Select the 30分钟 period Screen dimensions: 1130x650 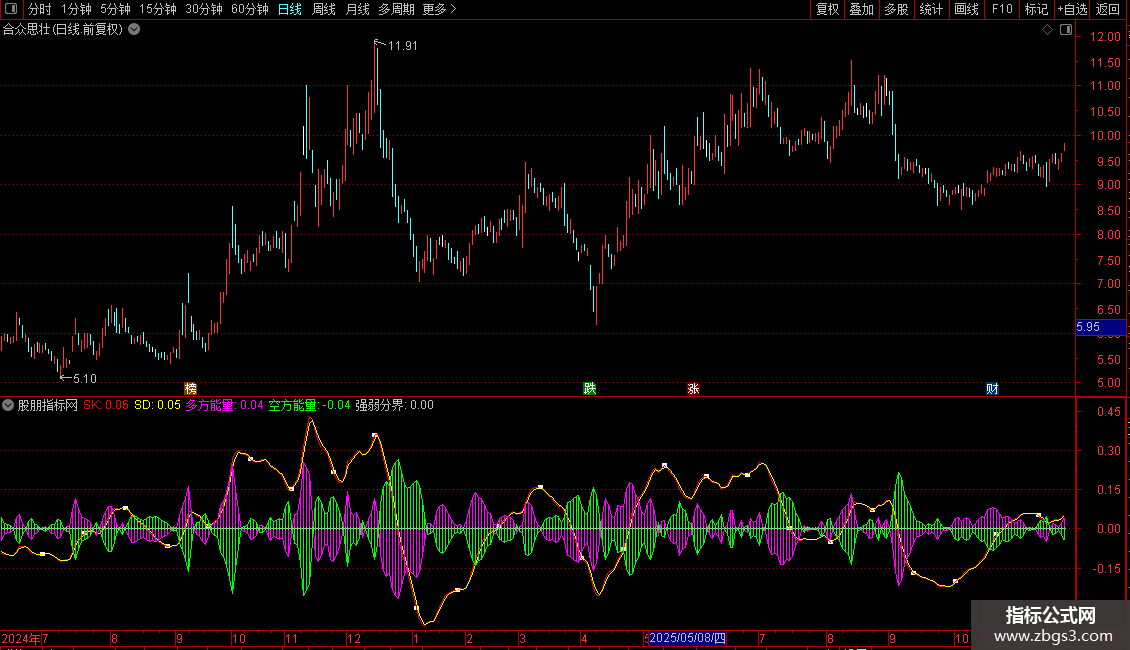click(204, 9)
